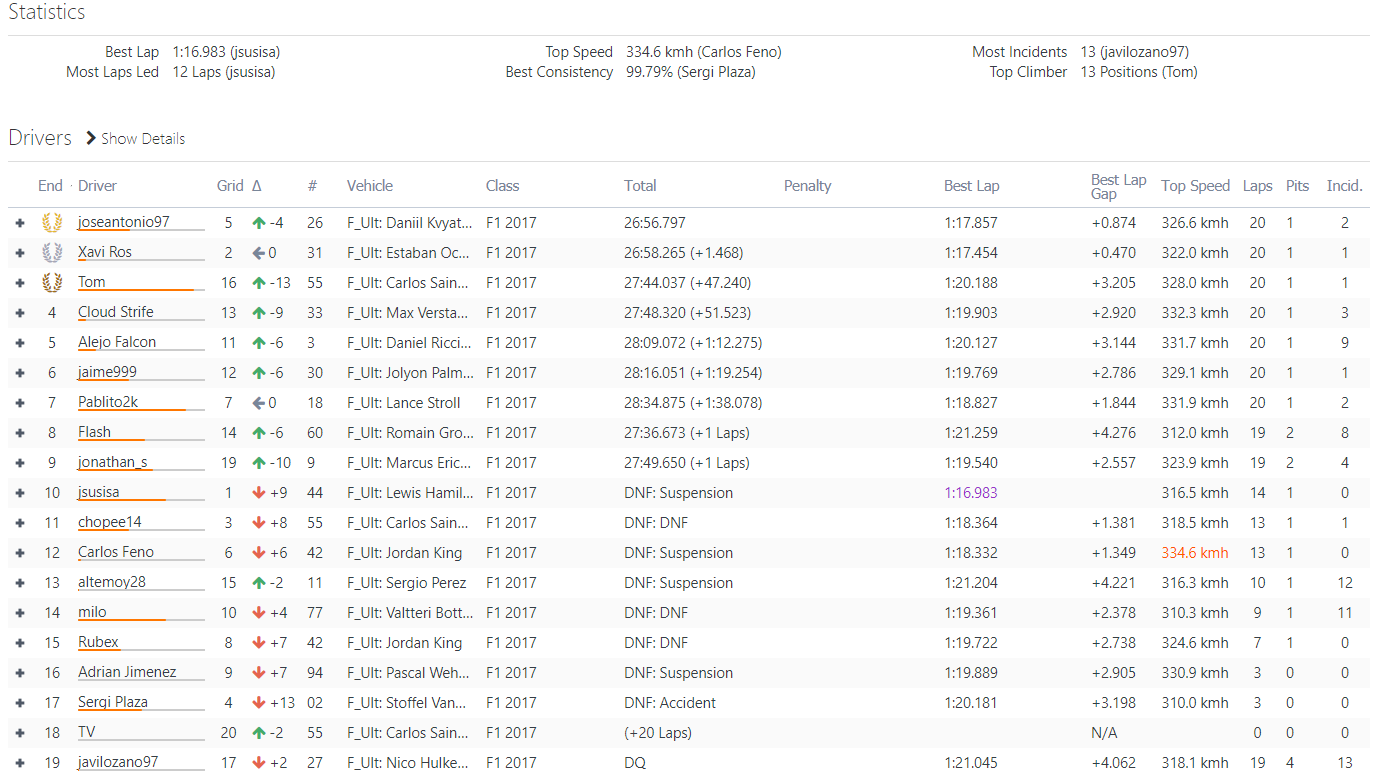Sort by End column header
The image size is (1373, 777).
(x=50, y=186)
